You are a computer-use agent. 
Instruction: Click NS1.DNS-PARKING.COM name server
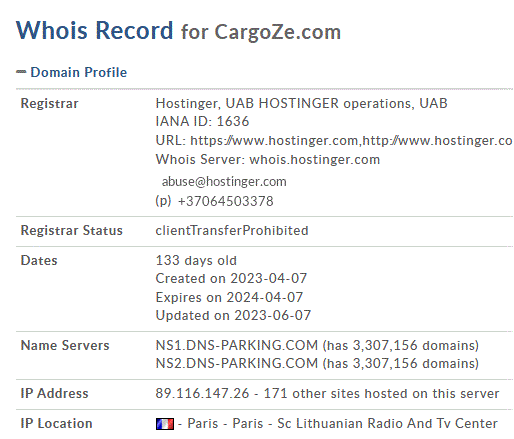click(x=237, y=345)
